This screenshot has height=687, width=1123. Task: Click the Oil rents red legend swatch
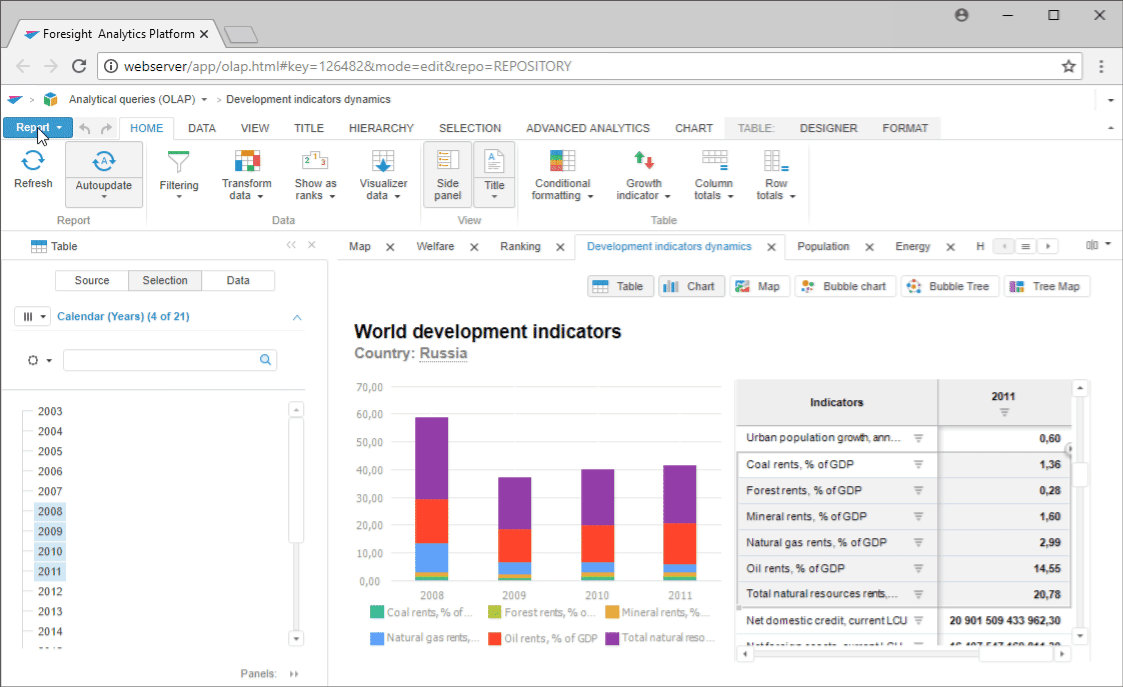pyautogui.click(x=494, y=638)
